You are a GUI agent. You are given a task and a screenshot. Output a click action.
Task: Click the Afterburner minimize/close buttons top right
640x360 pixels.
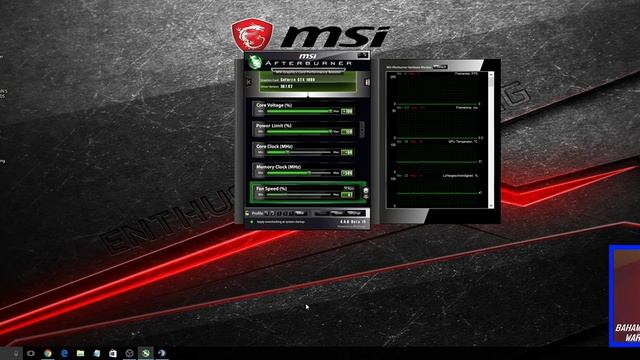coord(363,55)
